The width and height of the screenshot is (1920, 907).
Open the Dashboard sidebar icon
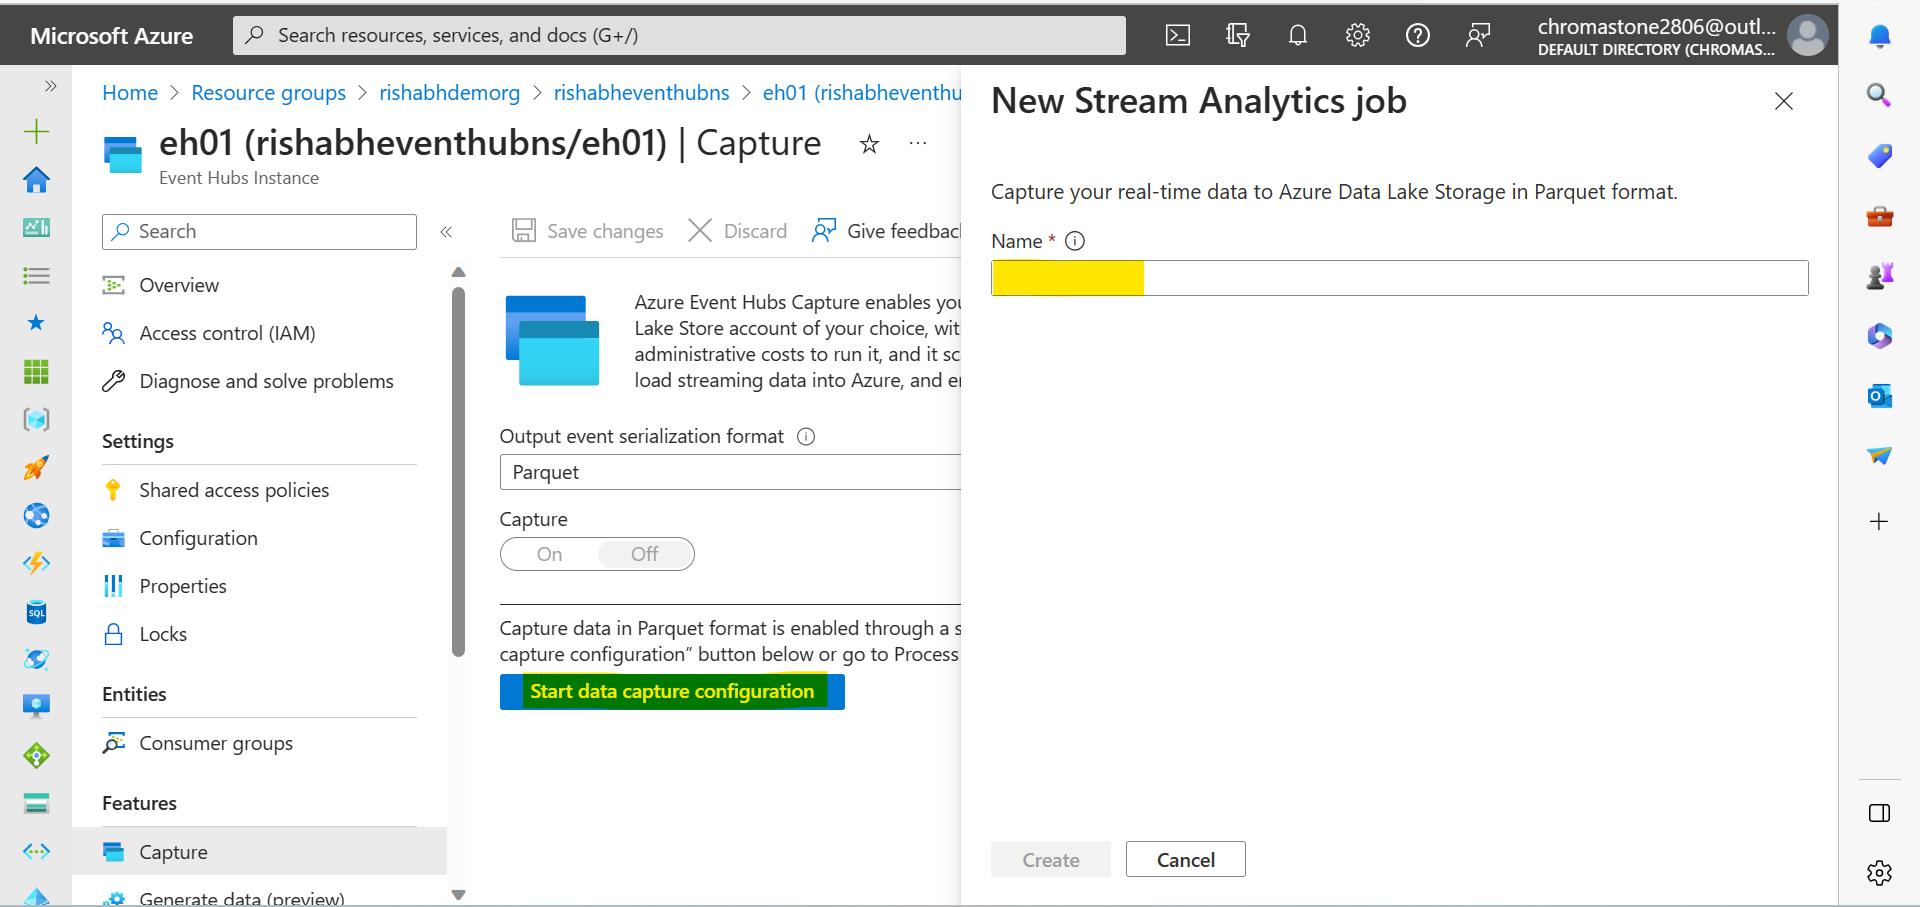pos(37,228)
